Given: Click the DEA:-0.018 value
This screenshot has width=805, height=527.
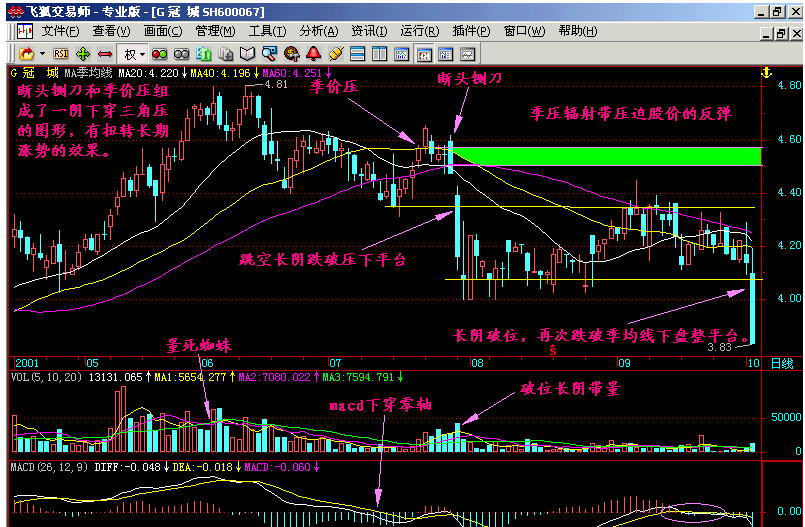Looking at the screenshot, I should [x=202, y=467].
